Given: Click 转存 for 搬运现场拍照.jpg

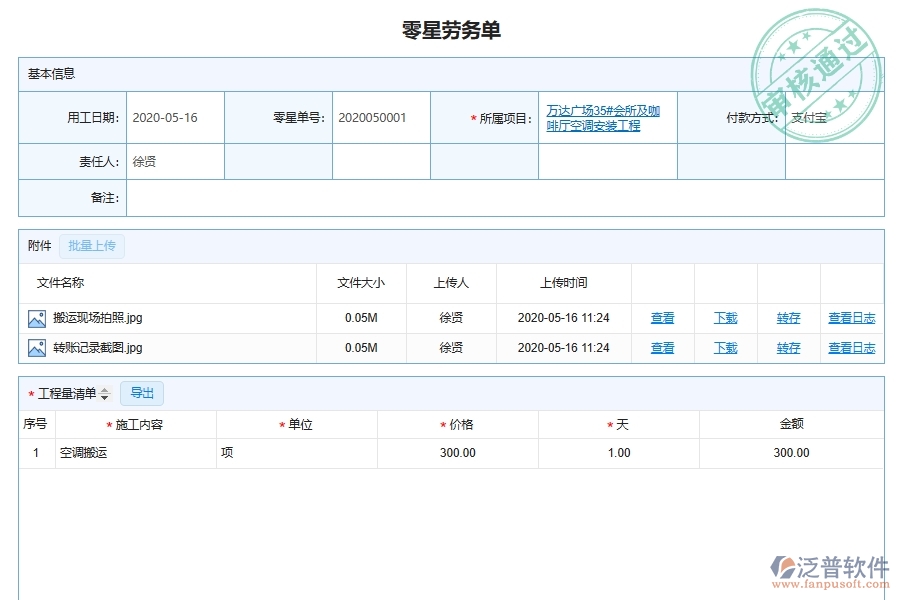Looking at the screenshot, I should point(787,317).
